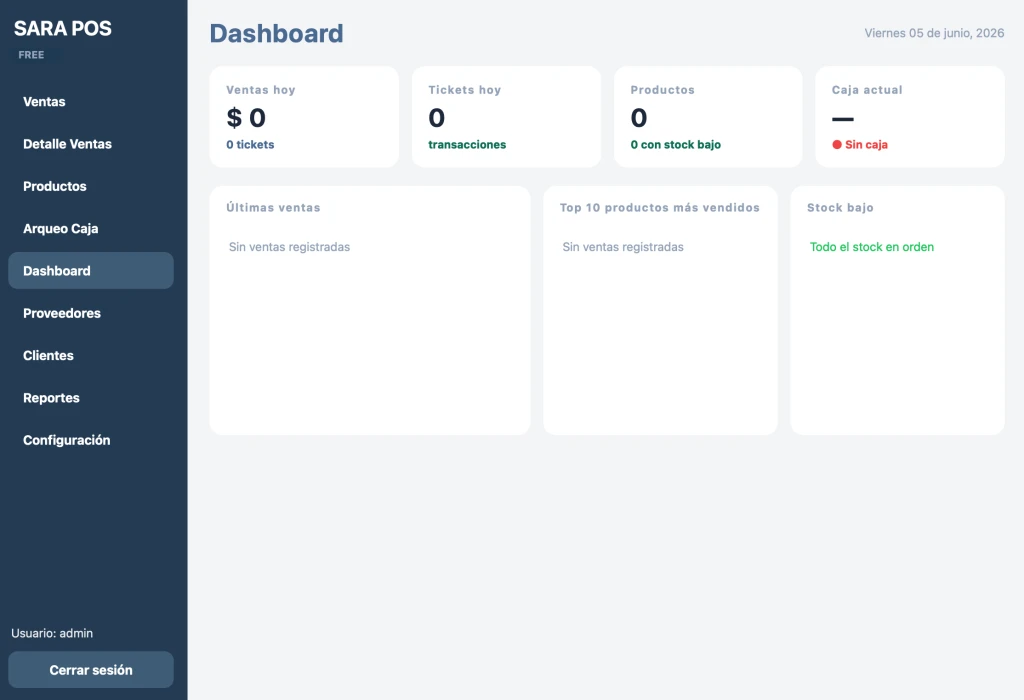The width and height of the screenshot is (1024, 700).
Task: Select the Tickets hoy card
Action: (507, 117)
